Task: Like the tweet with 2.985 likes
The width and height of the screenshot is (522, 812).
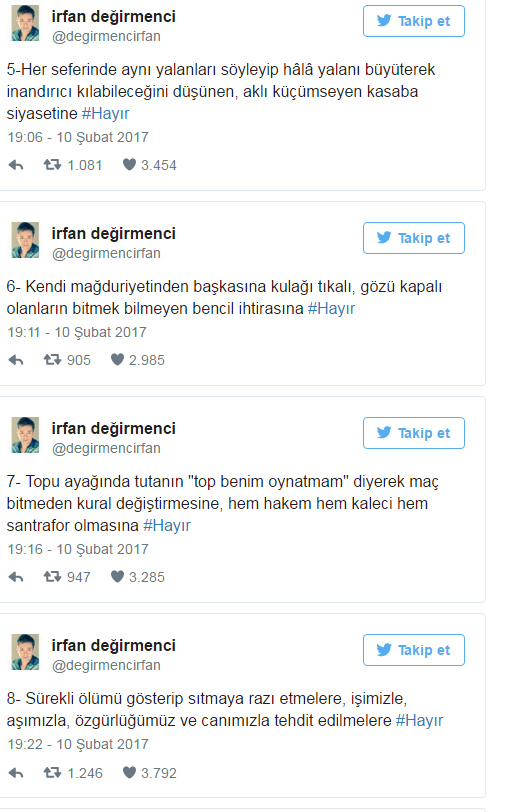Action: coord(117,359)
